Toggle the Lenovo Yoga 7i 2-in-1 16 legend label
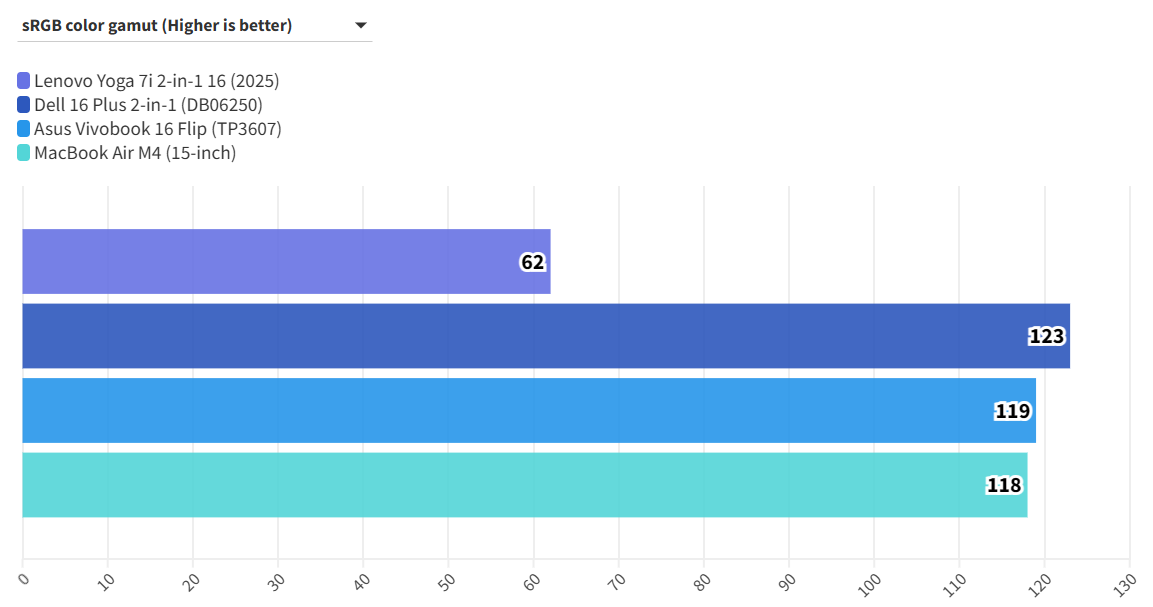This screenshot has width=1153, height=607. tap(156, 81)
